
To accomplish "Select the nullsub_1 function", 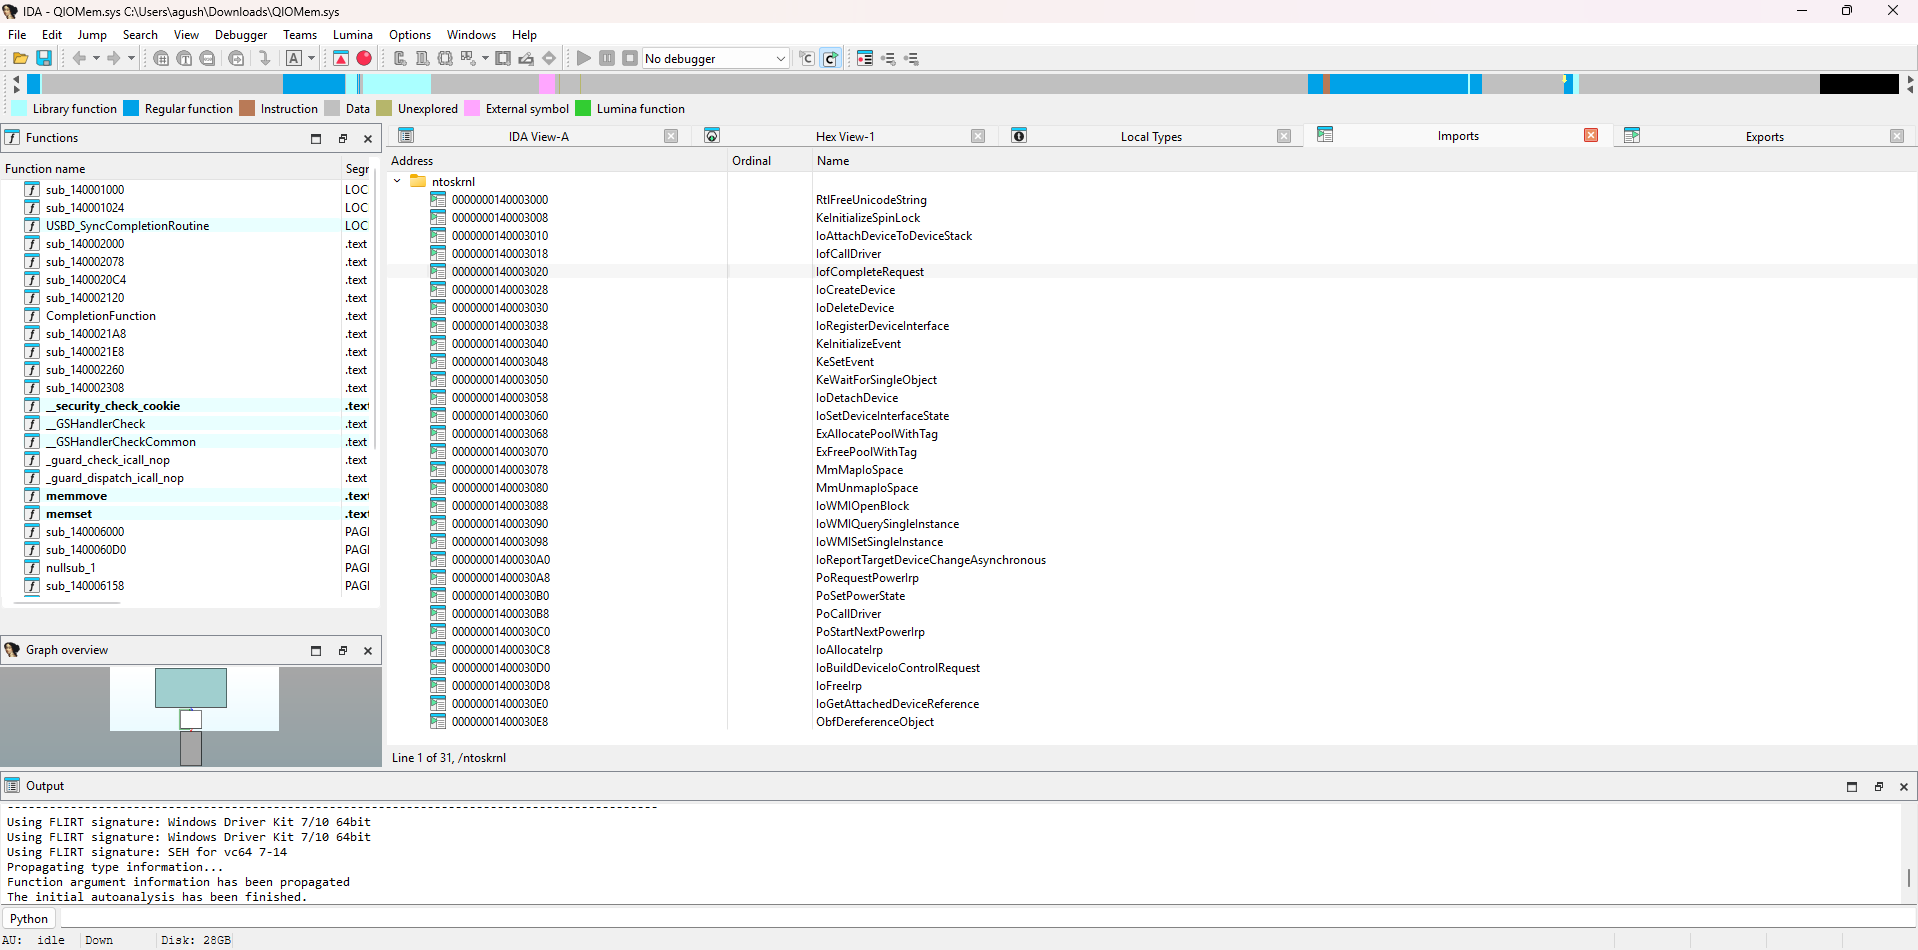I will pos(70,568).
